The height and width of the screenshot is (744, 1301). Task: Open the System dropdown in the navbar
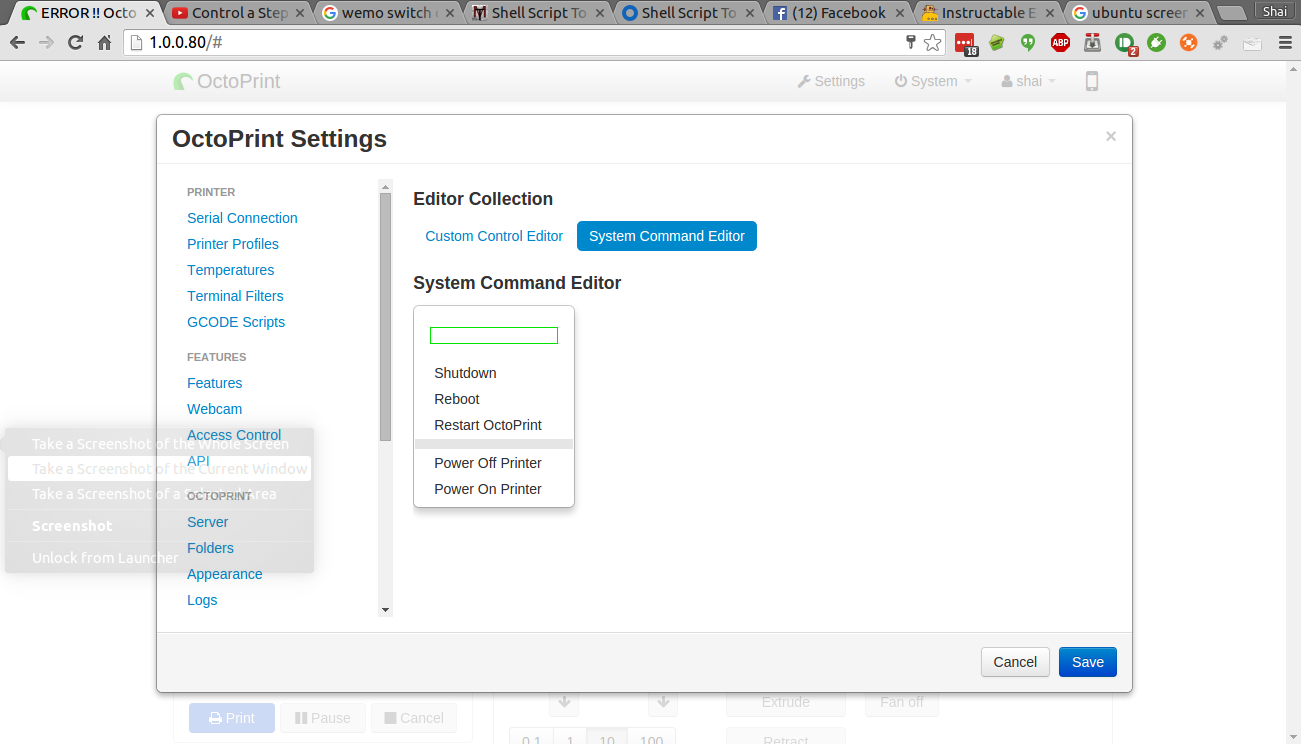(933, 81)
